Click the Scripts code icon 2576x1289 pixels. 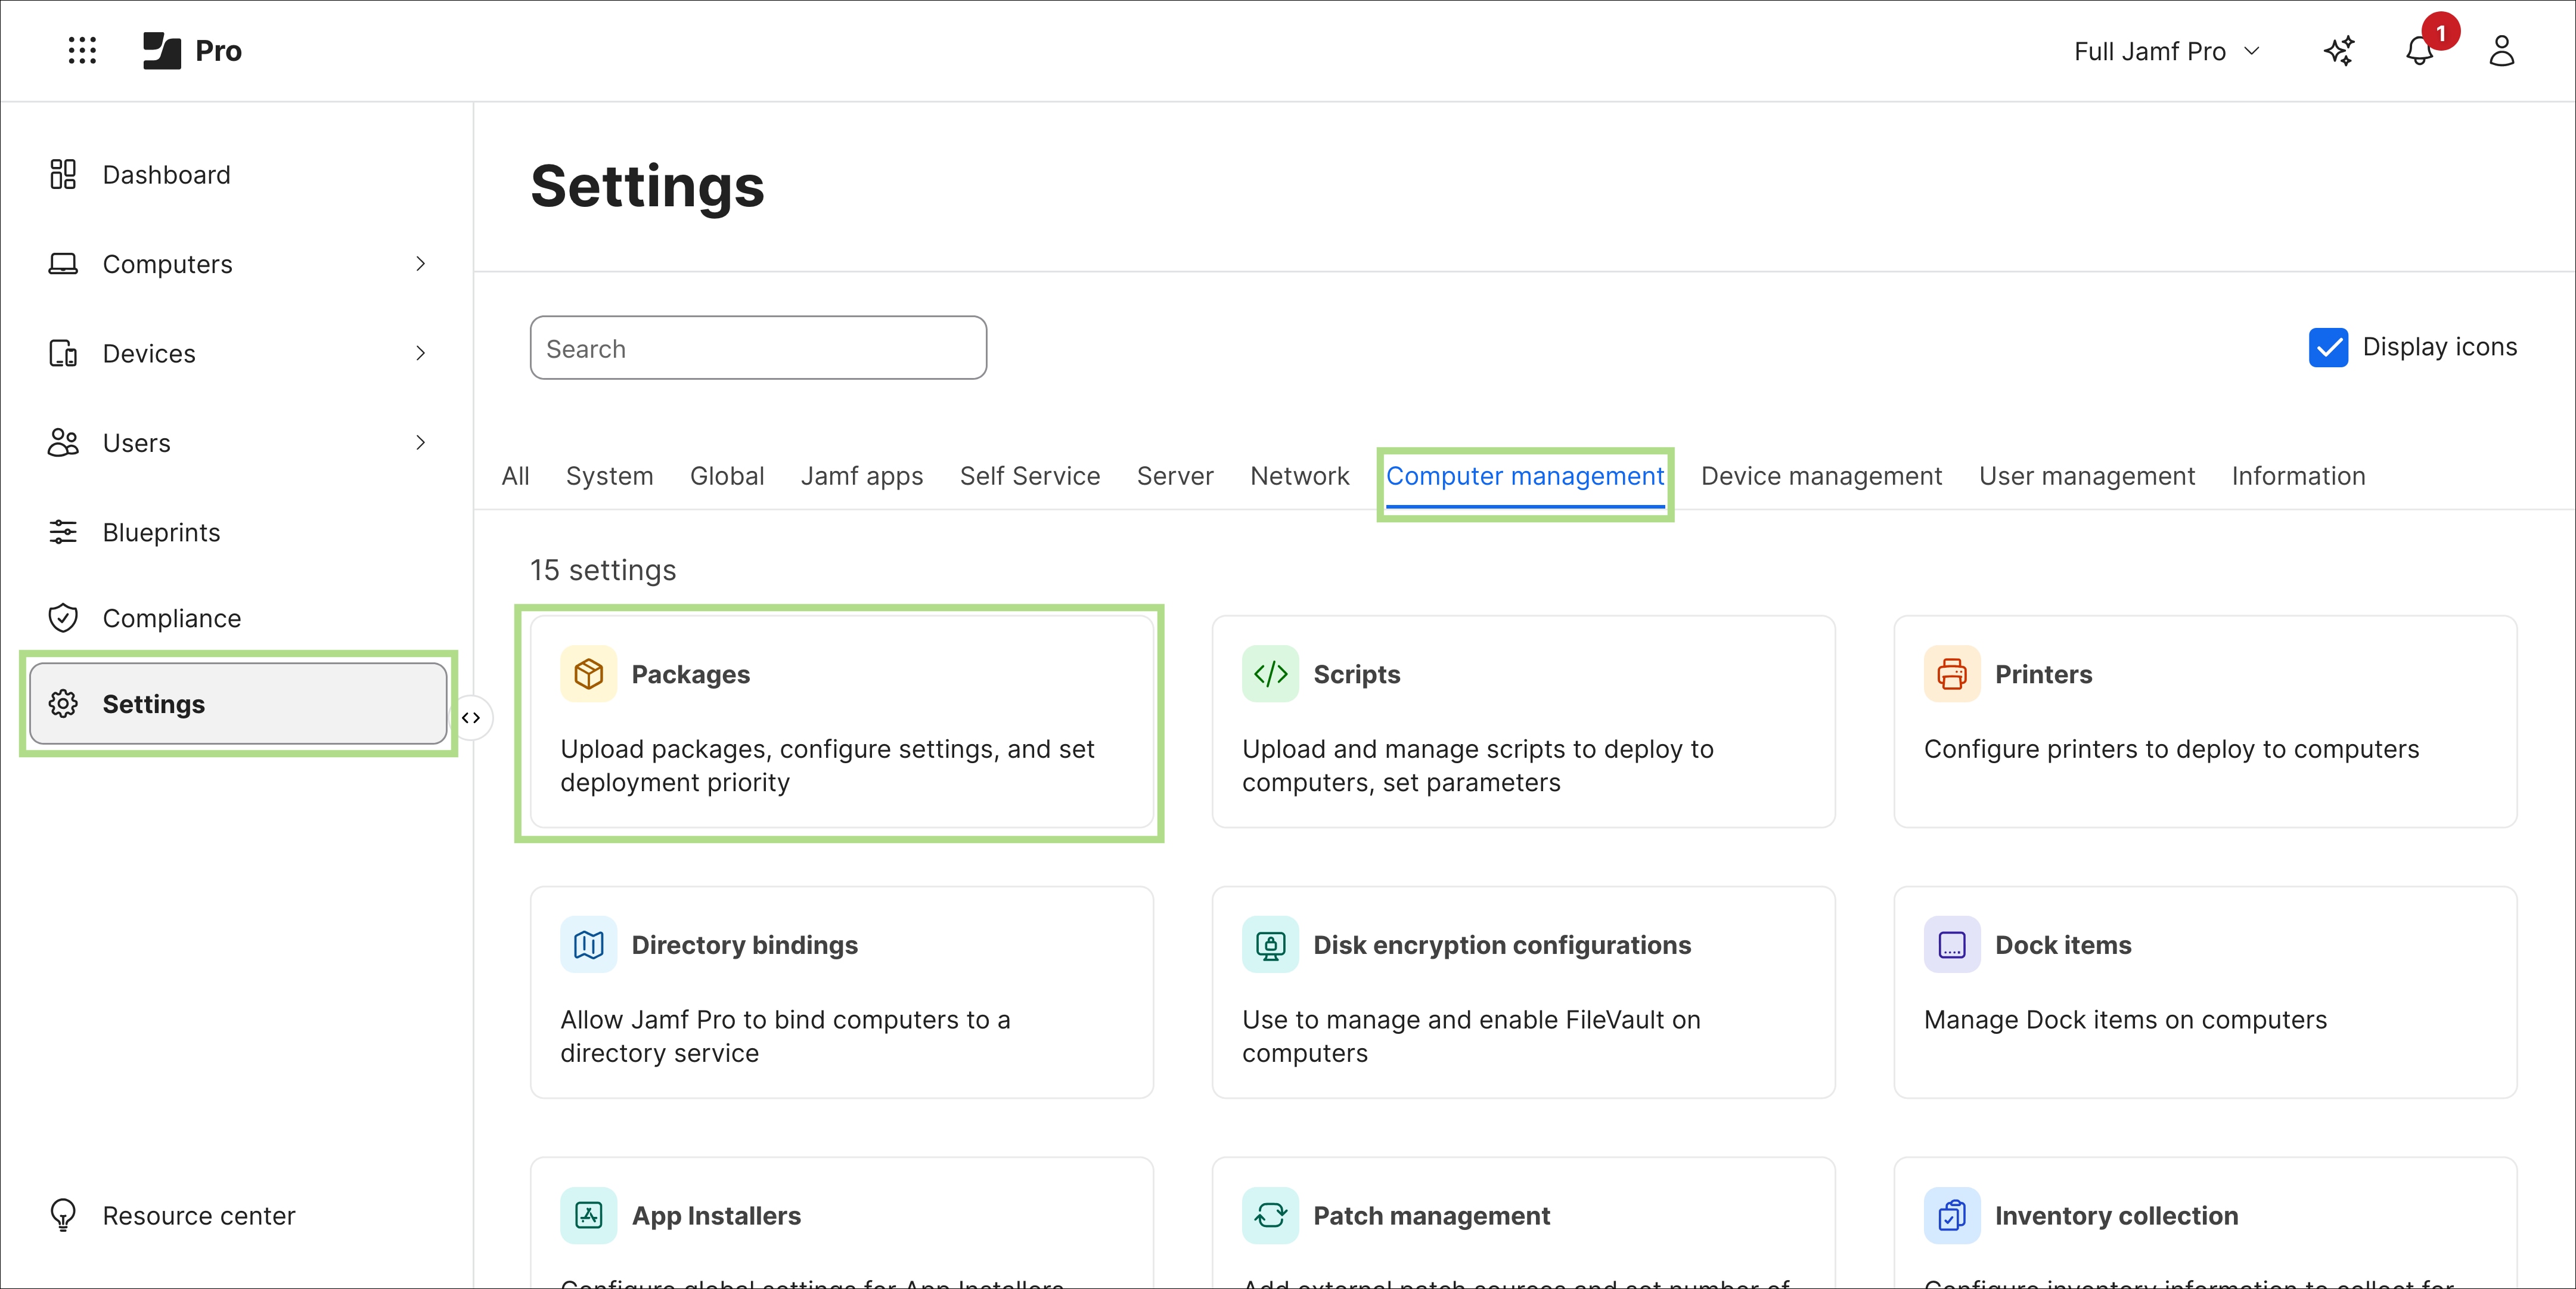point(1270,674)
